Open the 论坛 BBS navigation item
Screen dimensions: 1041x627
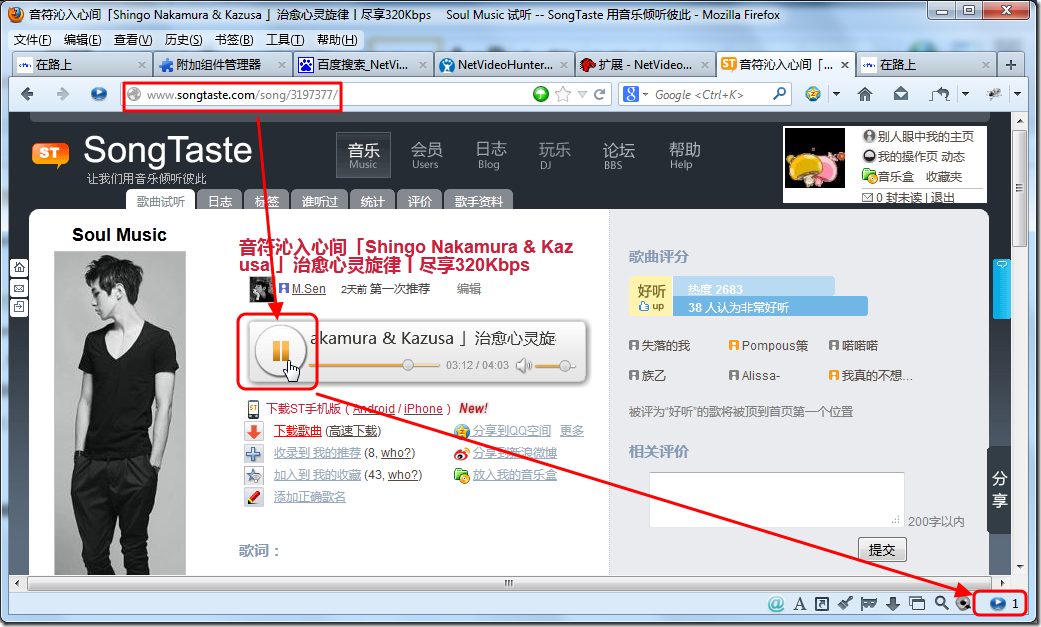618,155
